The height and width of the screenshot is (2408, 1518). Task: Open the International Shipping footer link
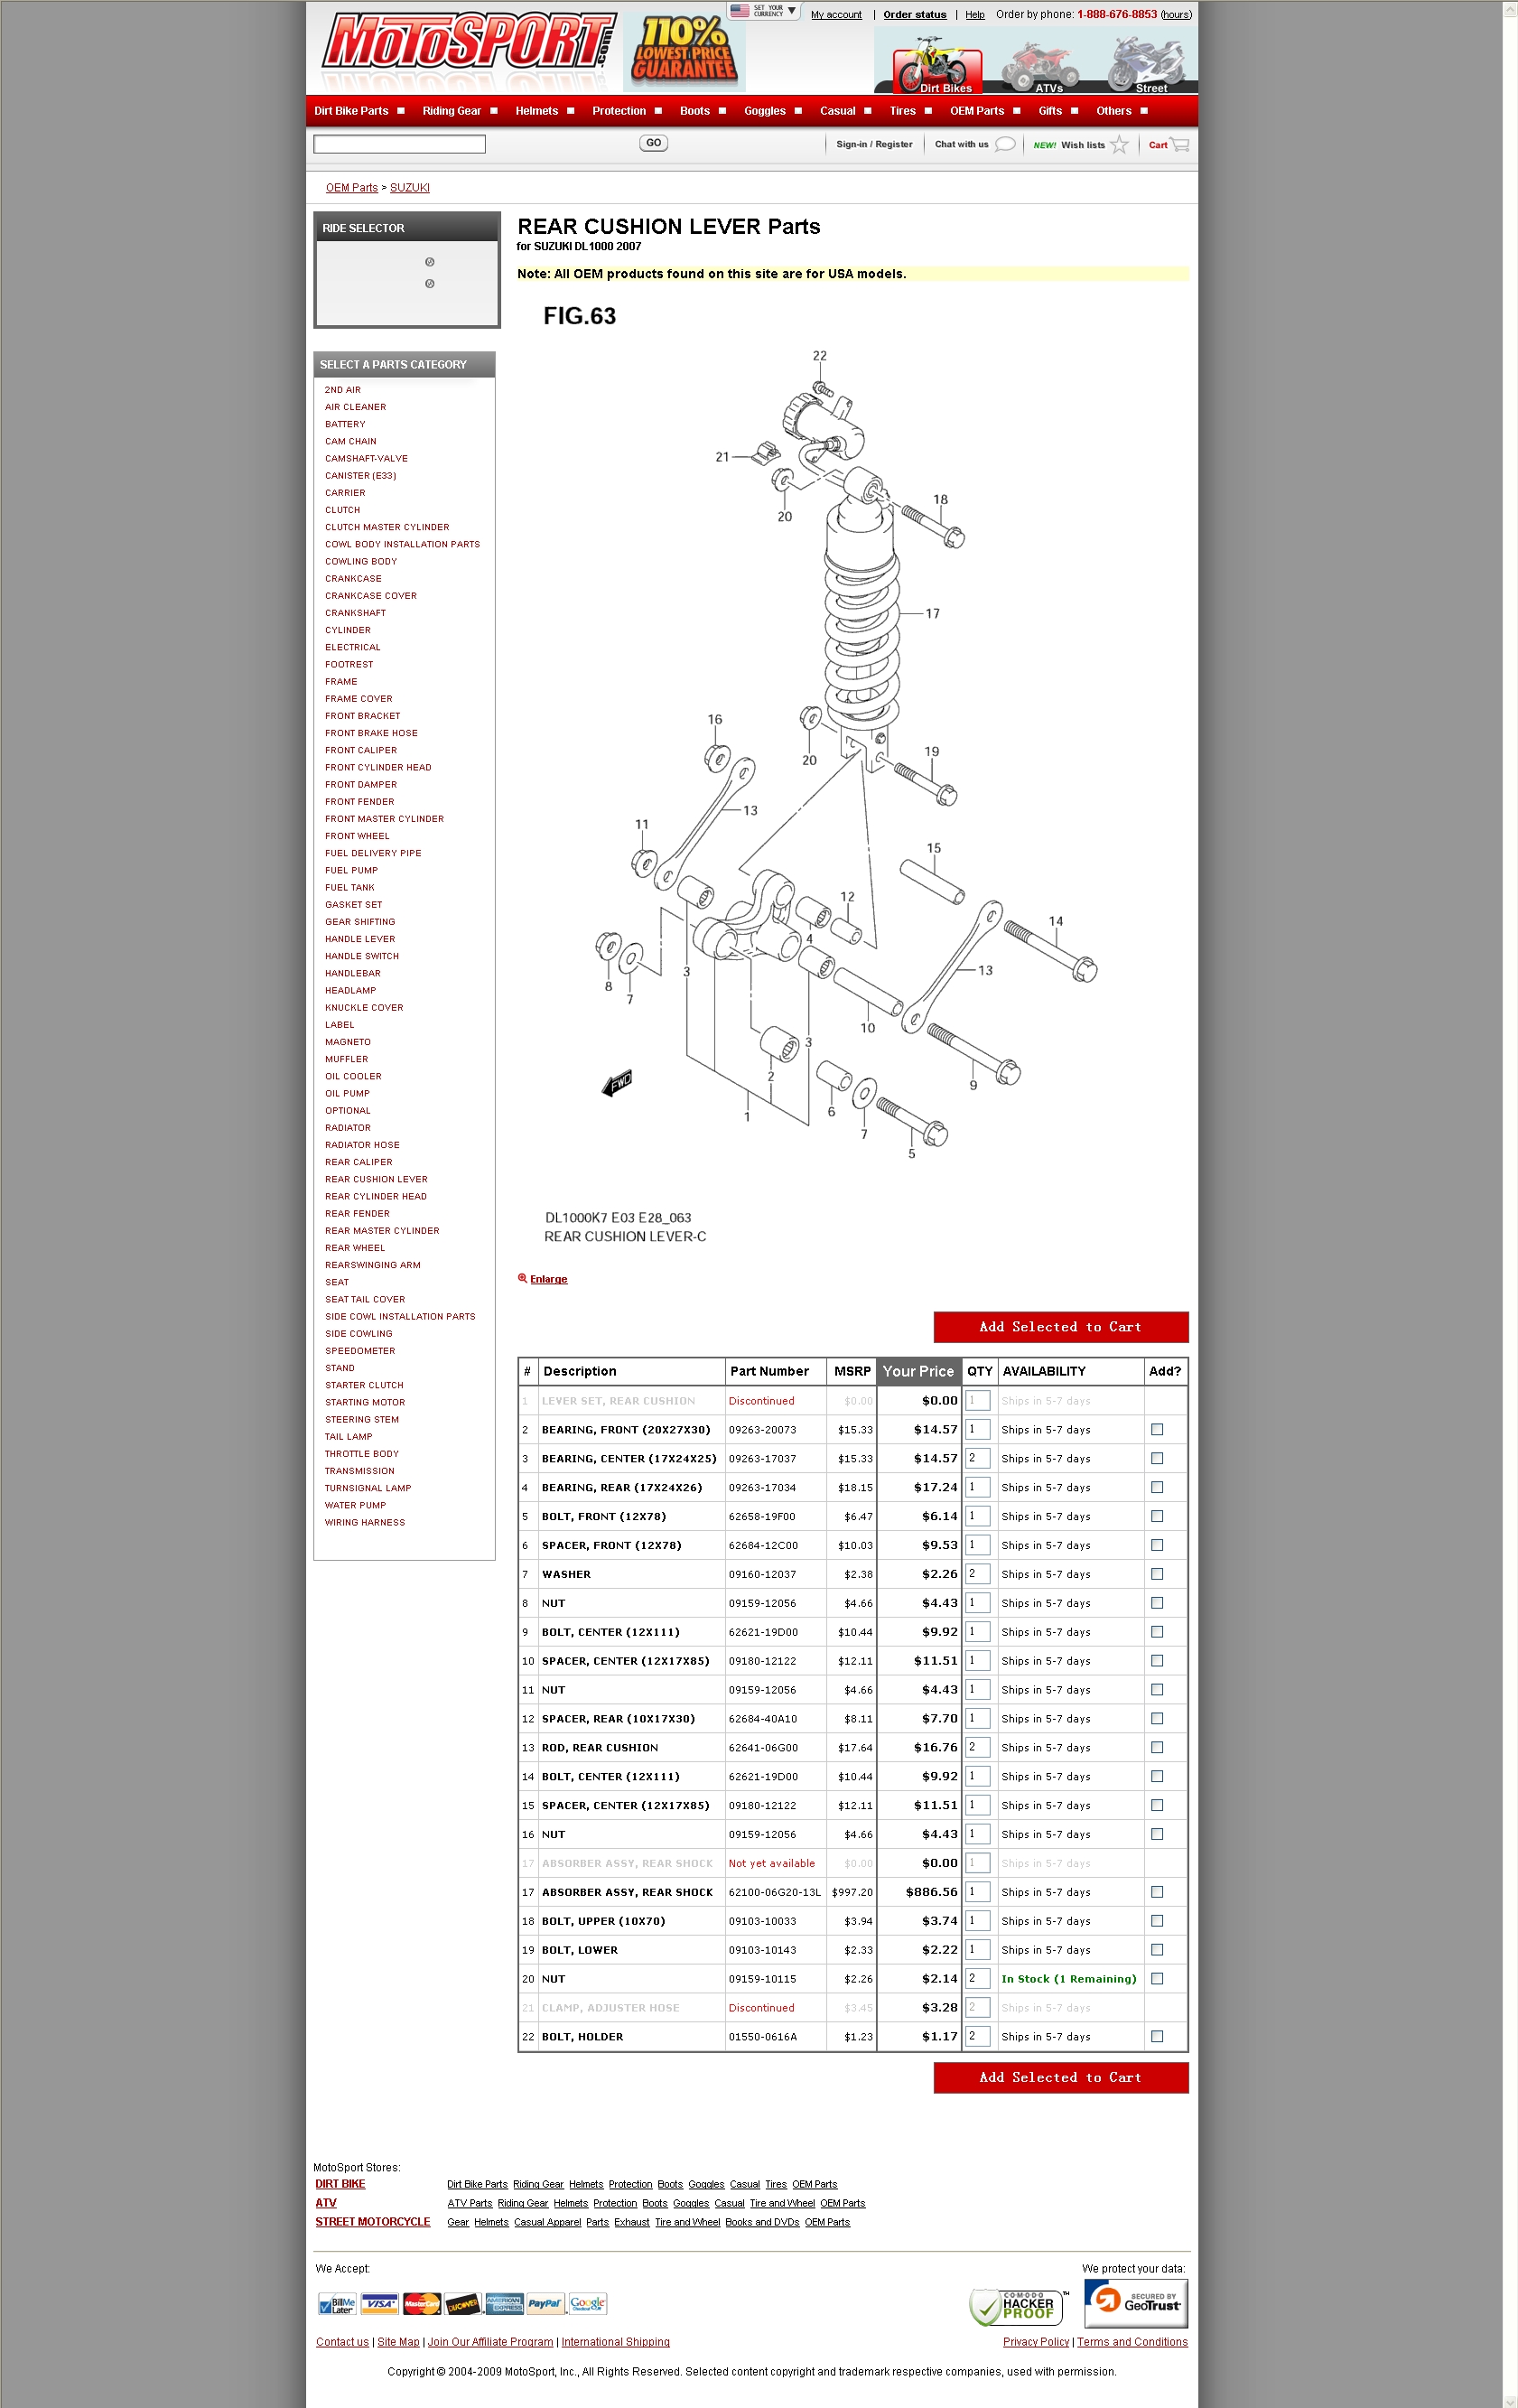(616, 2342)
